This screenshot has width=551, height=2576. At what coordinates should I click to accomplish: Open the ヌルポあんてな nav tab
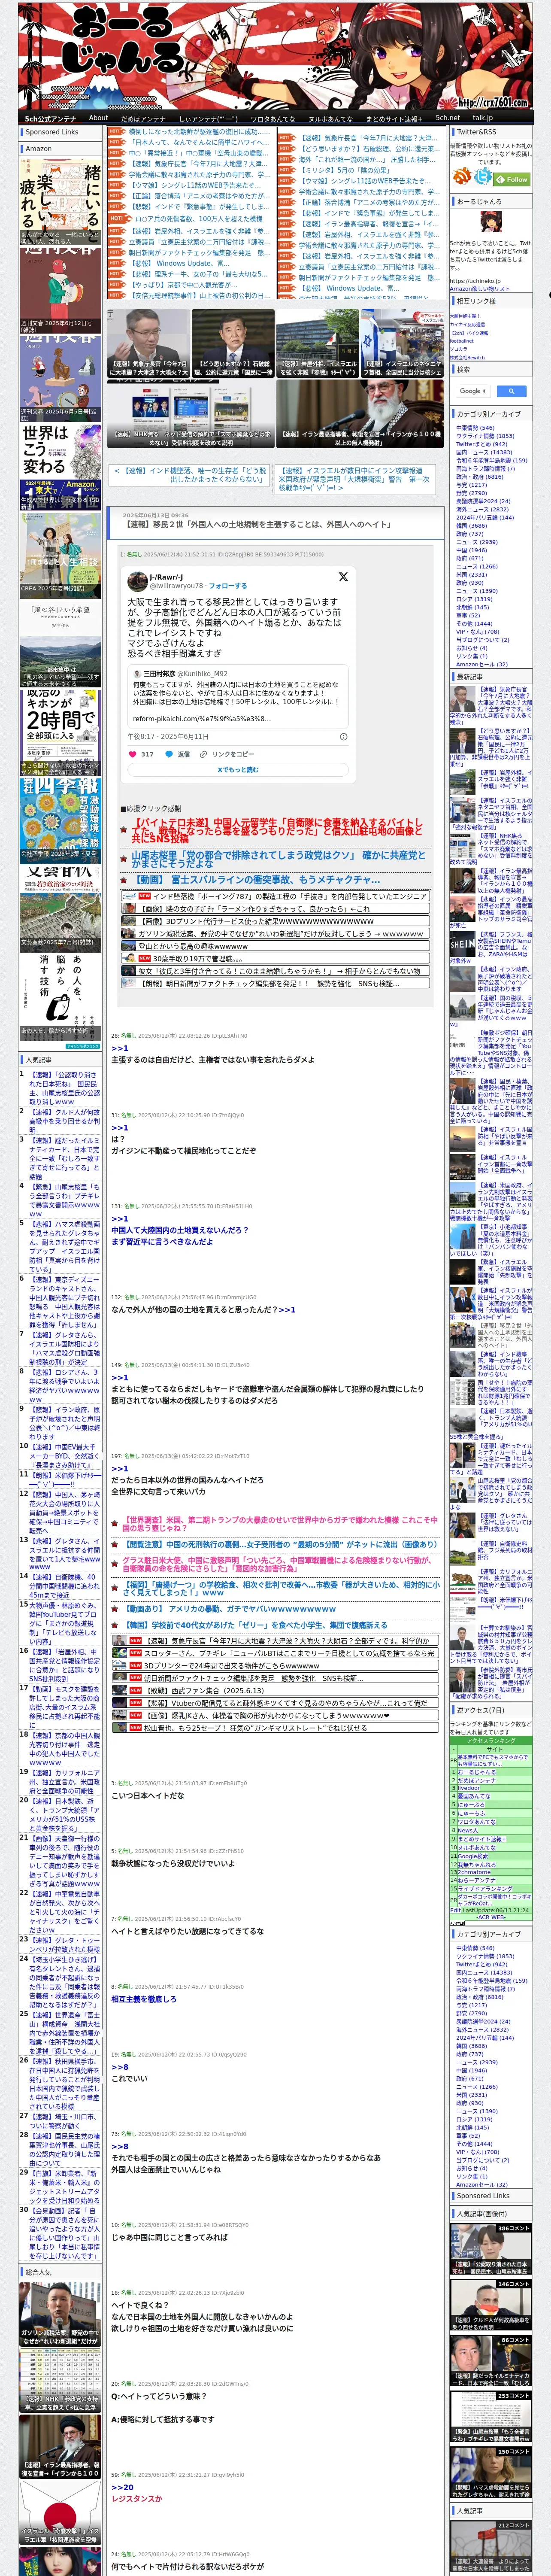(330, 118)
